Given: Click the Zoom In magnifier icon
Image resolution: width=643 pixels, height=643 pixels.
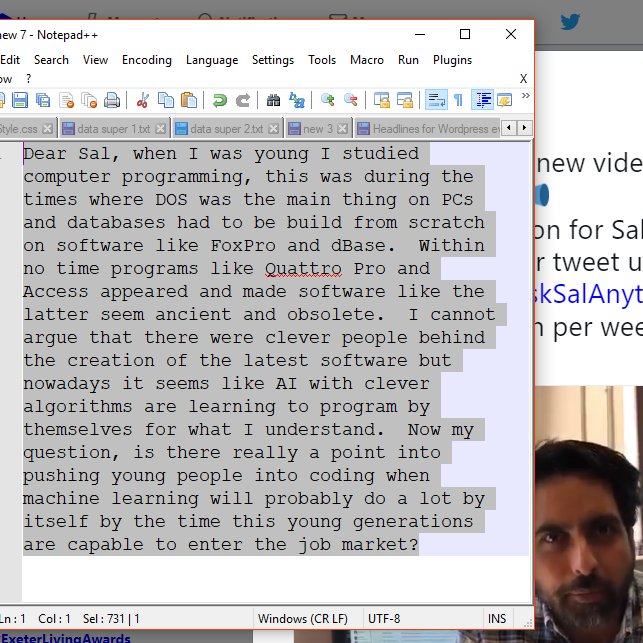Looking at the screenshot, I should click(x=327, y=100).
